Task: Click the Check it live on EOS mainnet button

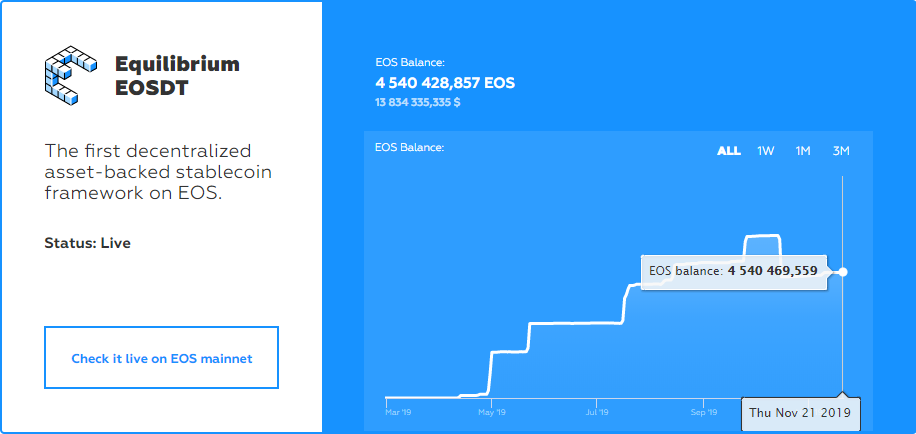Action: [x=161, y=358]
